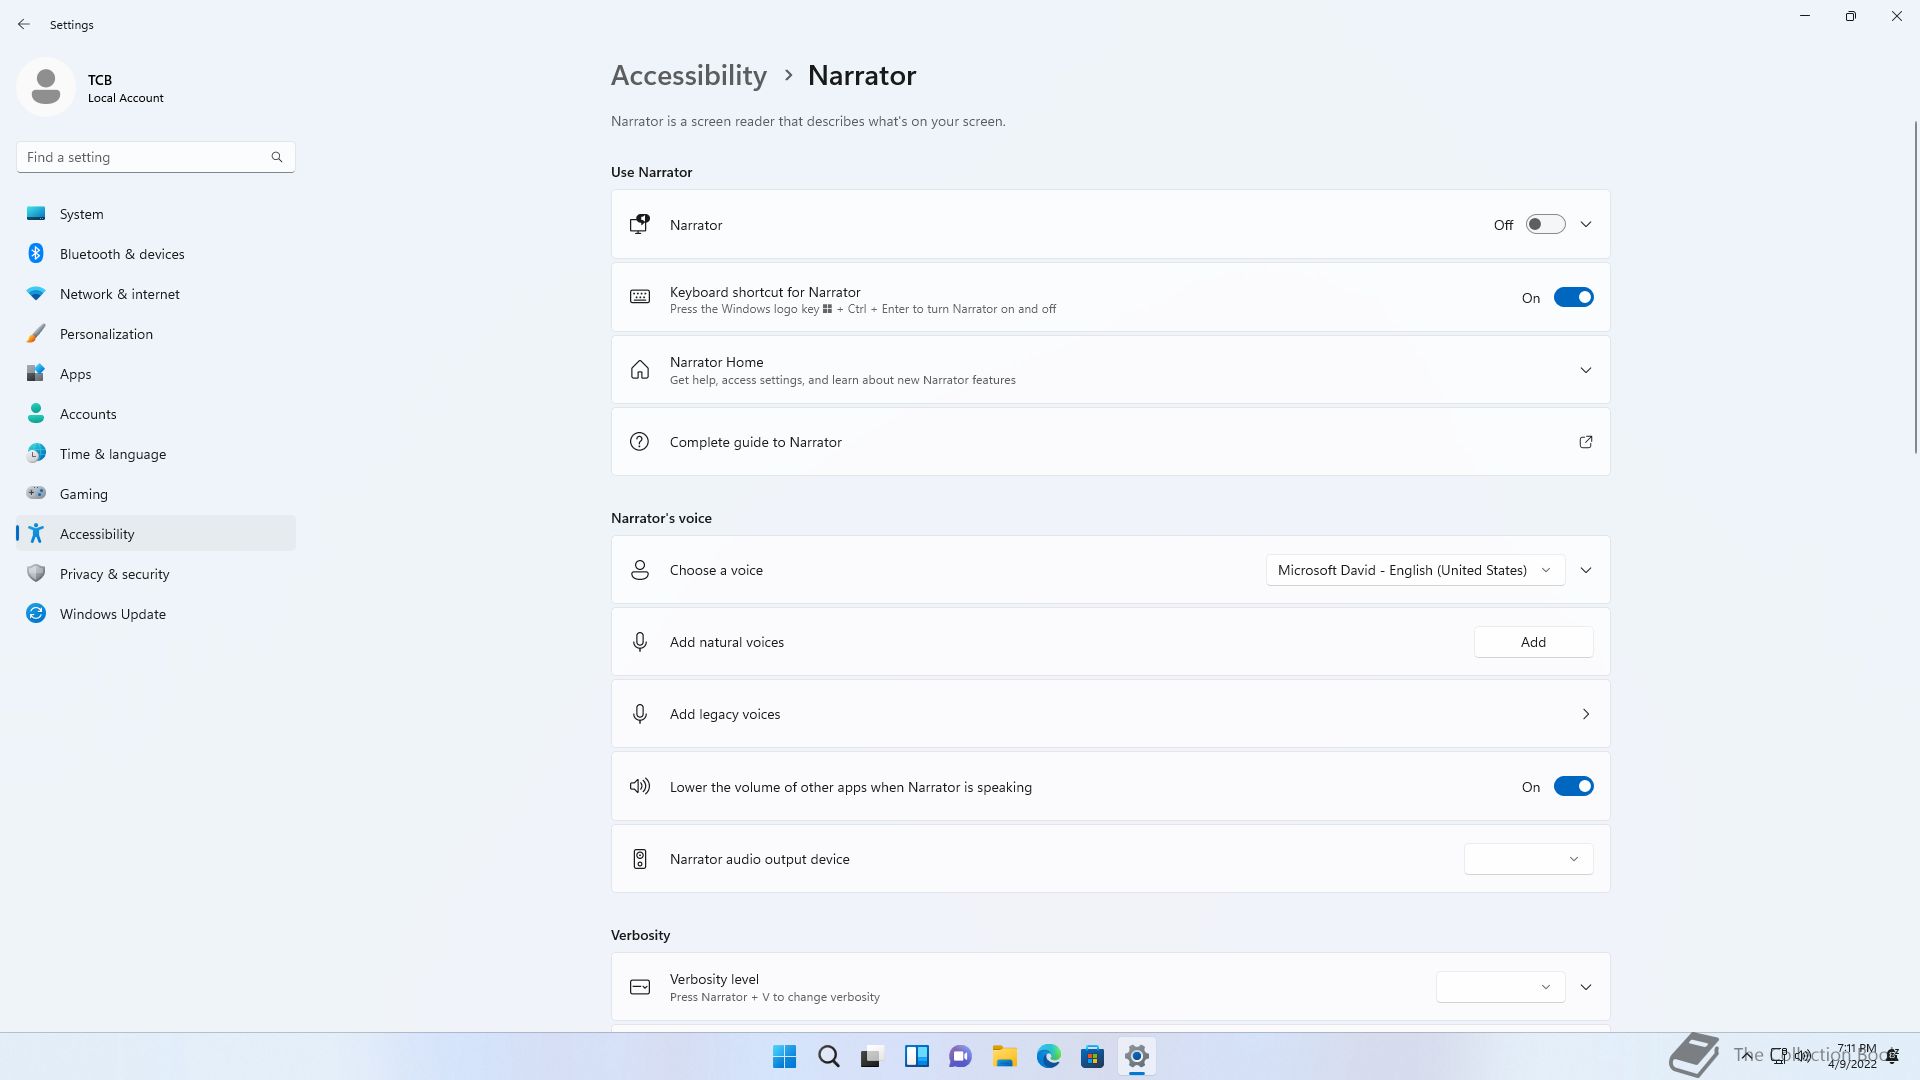Image resolution: width=1920 pixels, height=1080 pixels.
Task: Open File Explorer from the taskbar
Action: click(1005, 1056)
